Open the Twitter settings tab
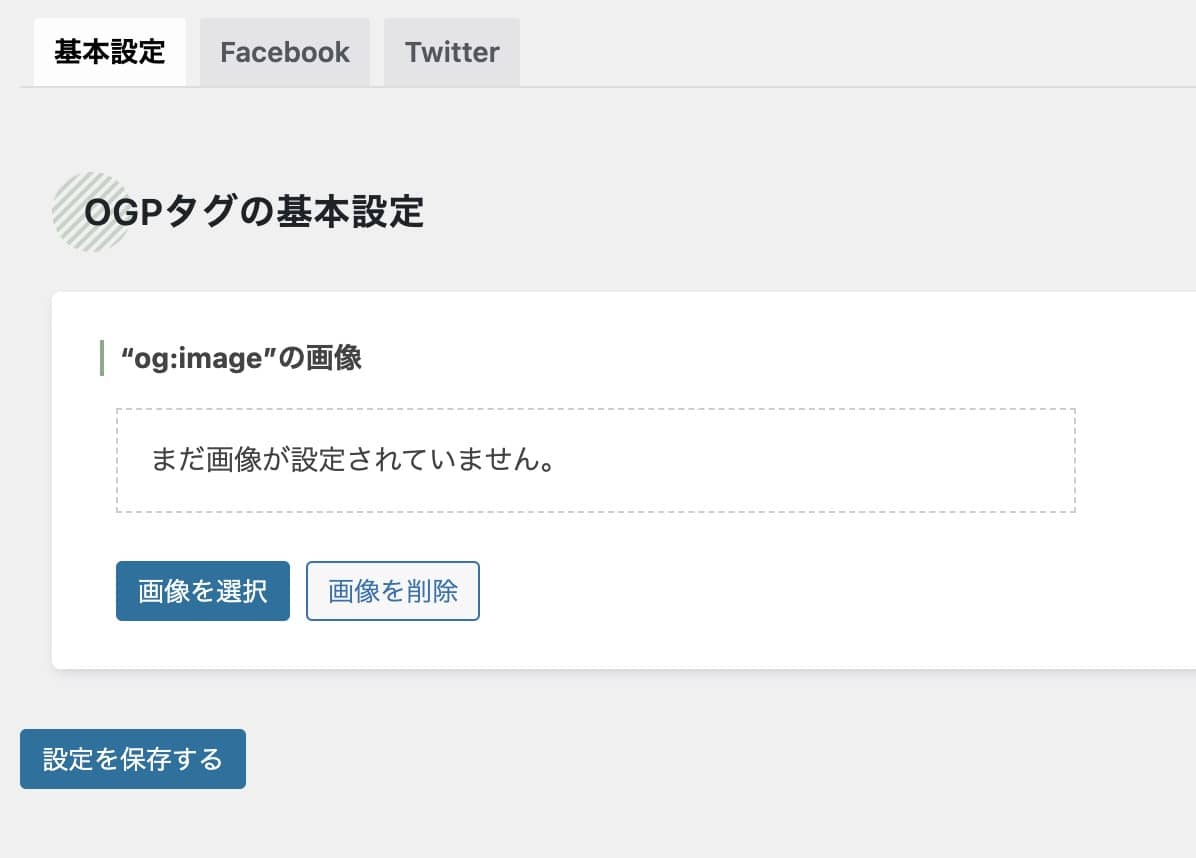Screen dimensions: 1196x858 click(451, 52)
